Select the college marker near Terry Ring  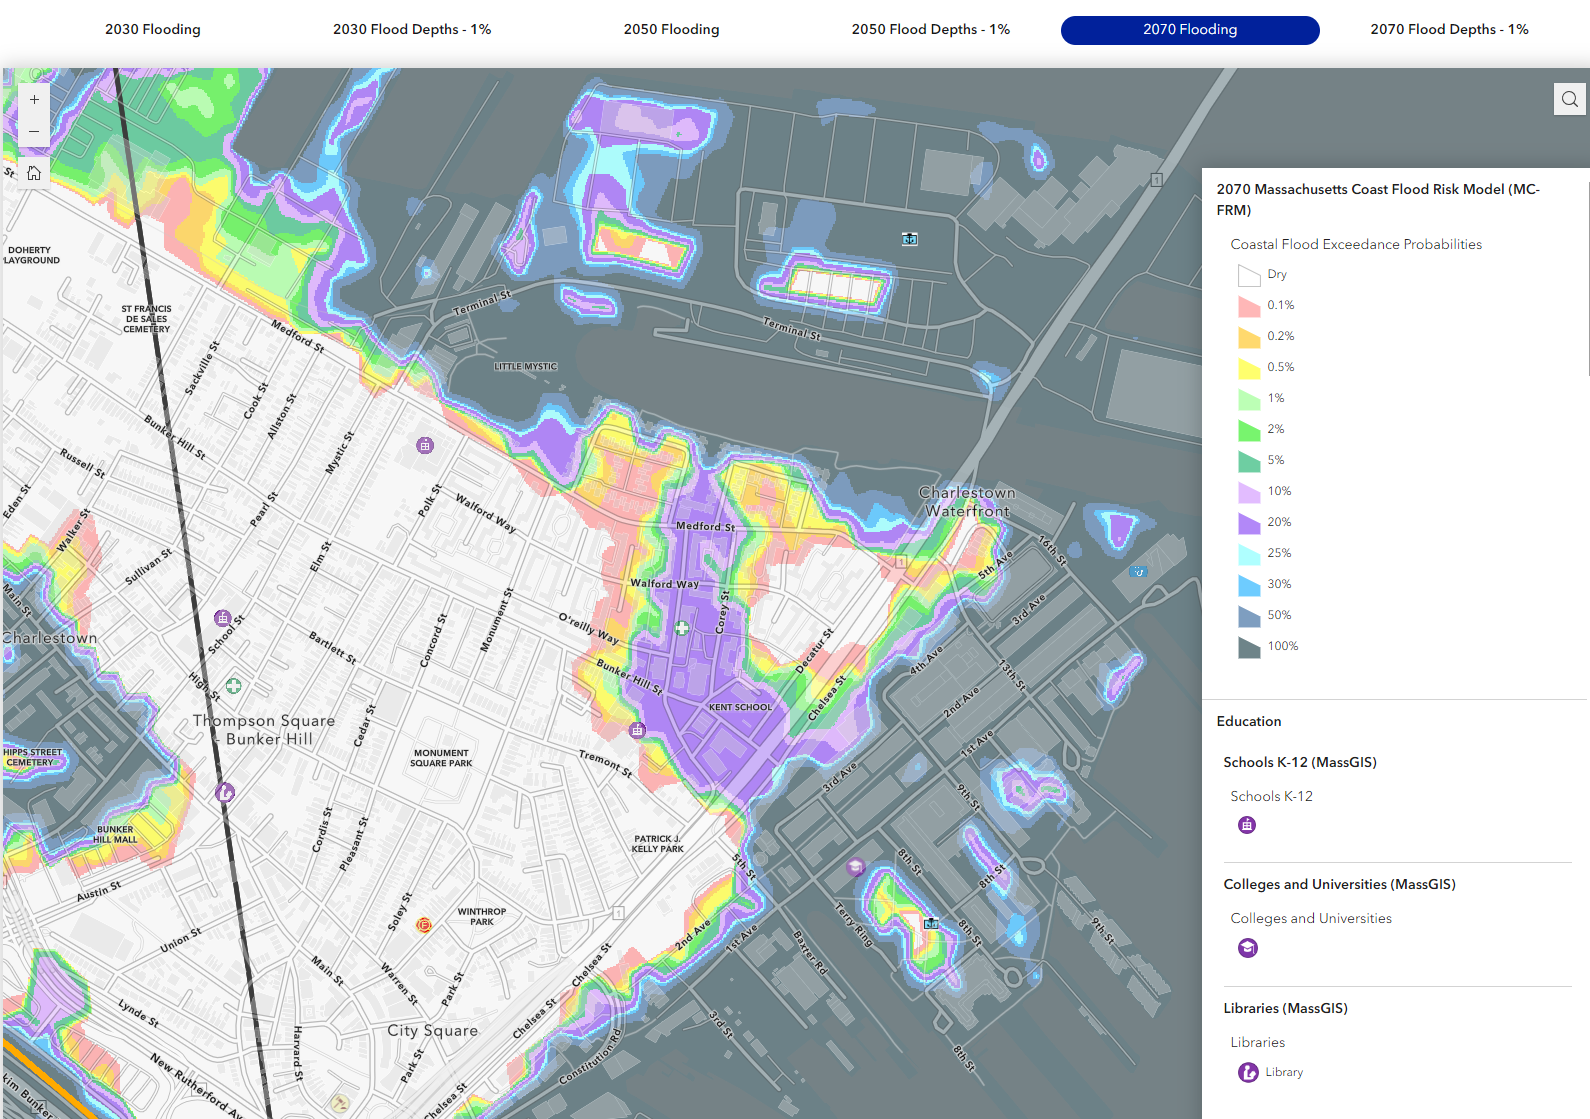point(855,867)
